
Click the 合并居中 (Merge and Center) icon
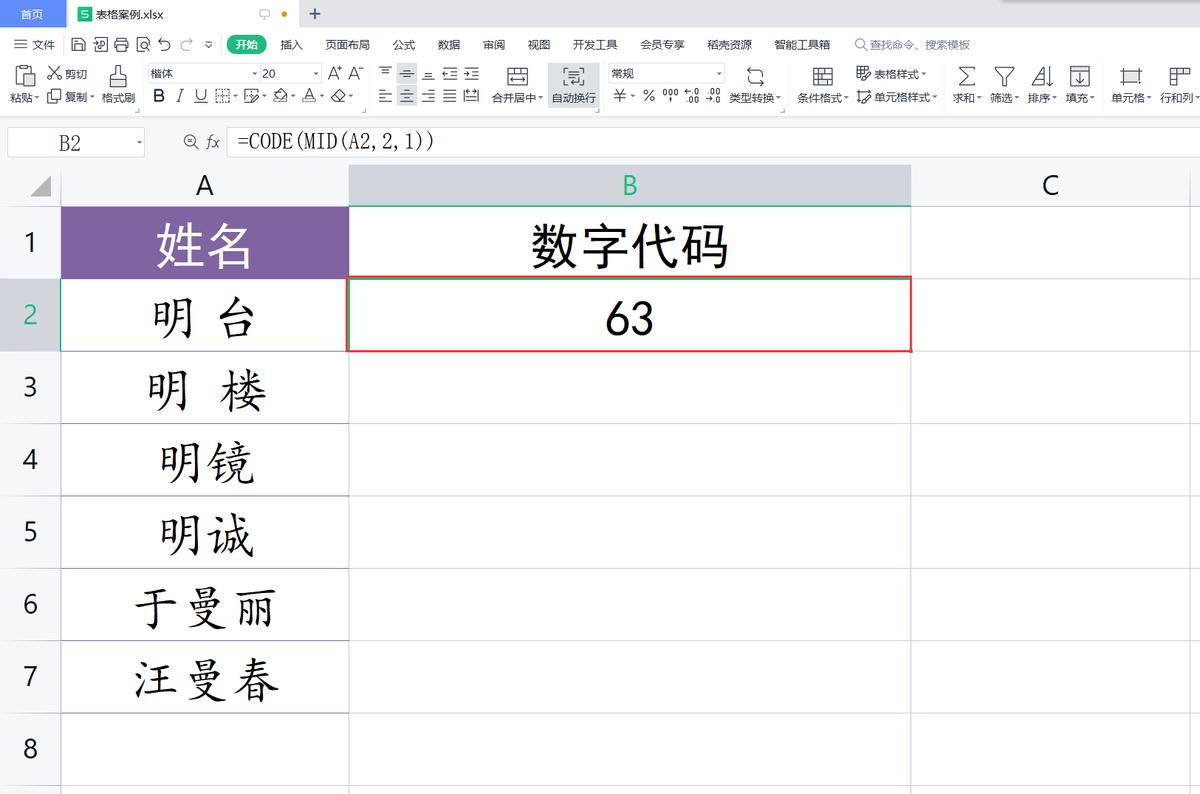tap(517, 75)
